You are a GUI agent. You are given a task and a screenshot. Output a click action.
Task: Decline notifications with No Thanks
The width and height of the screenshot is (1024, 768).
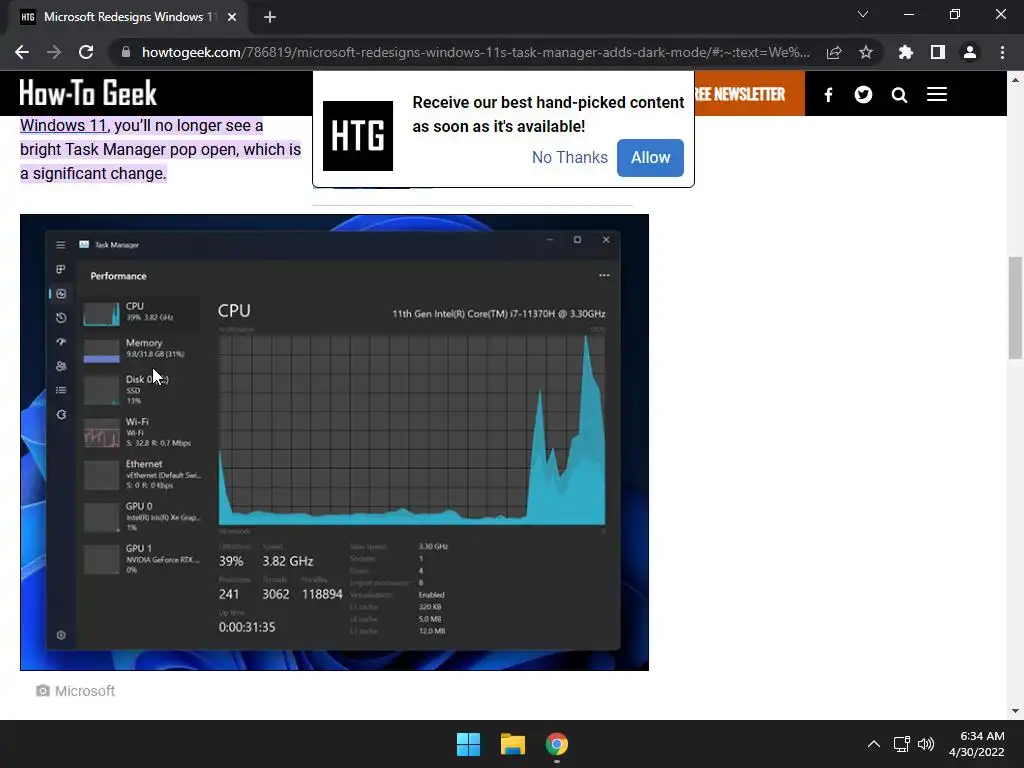coord(569,157)
